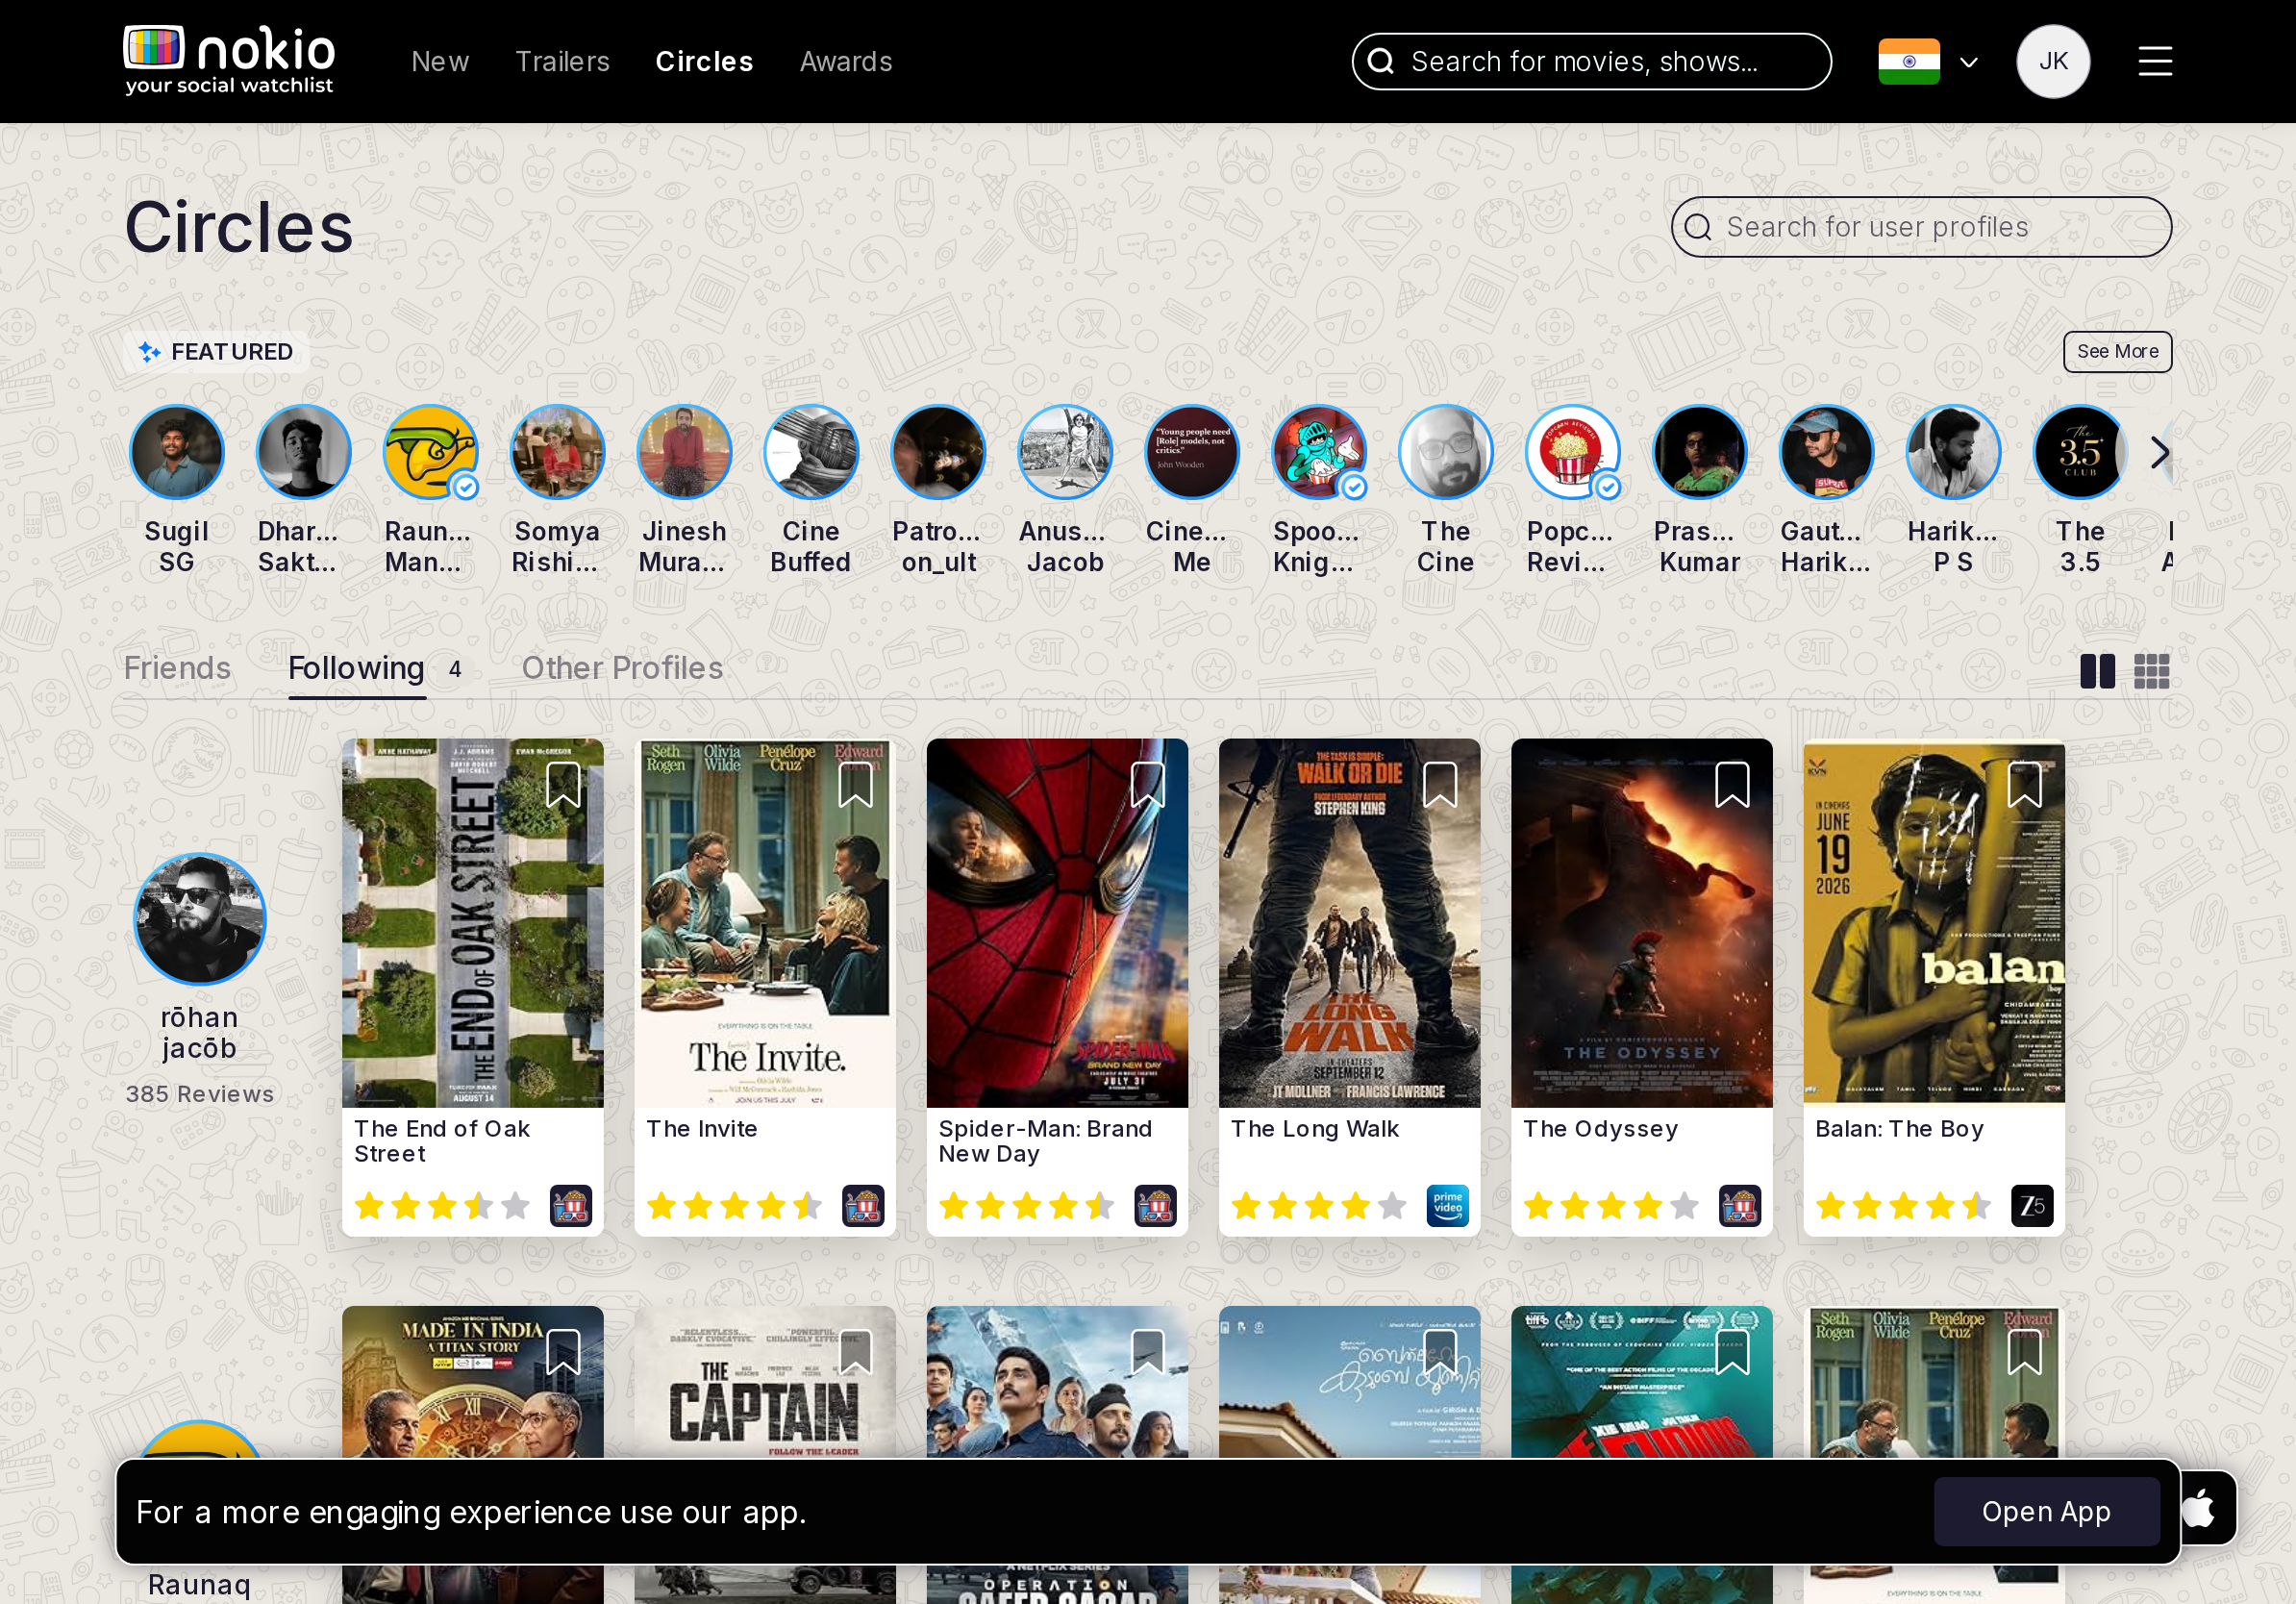
Task: Open Somya Rishi featured profile
Action: 557,452
